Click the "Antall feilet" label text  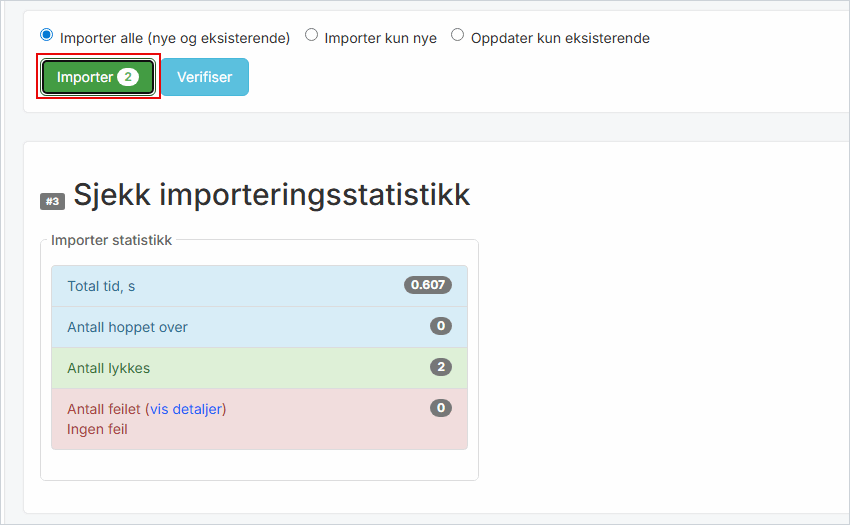(x=103, y=409)
